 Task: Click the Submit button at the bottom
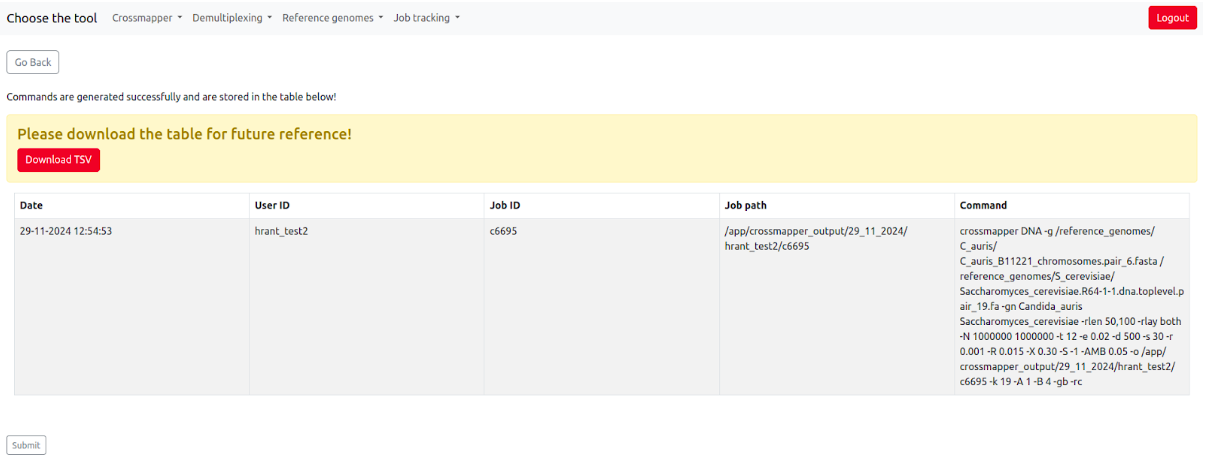26,445
